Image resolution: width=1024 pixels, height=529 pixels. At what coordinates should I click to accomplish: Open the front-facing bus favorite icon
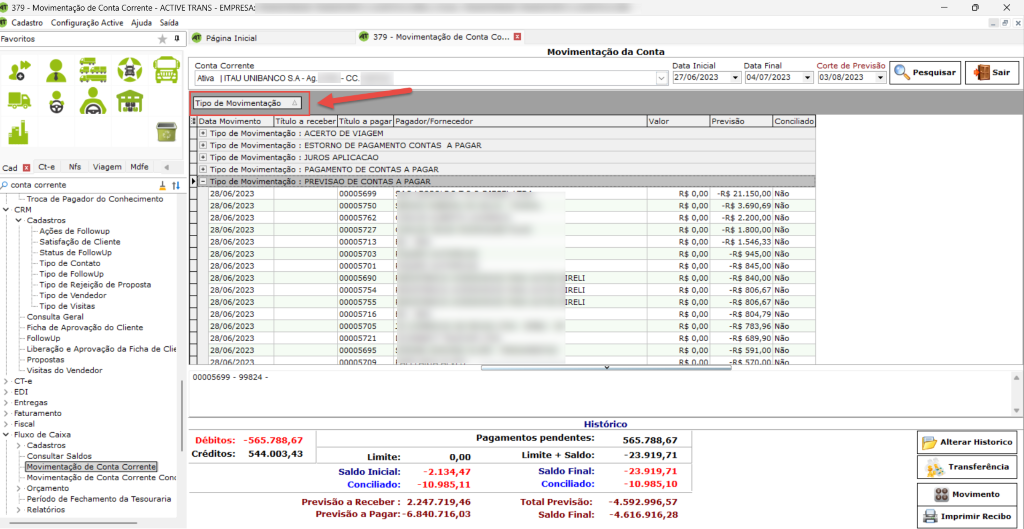pos(166,69)
